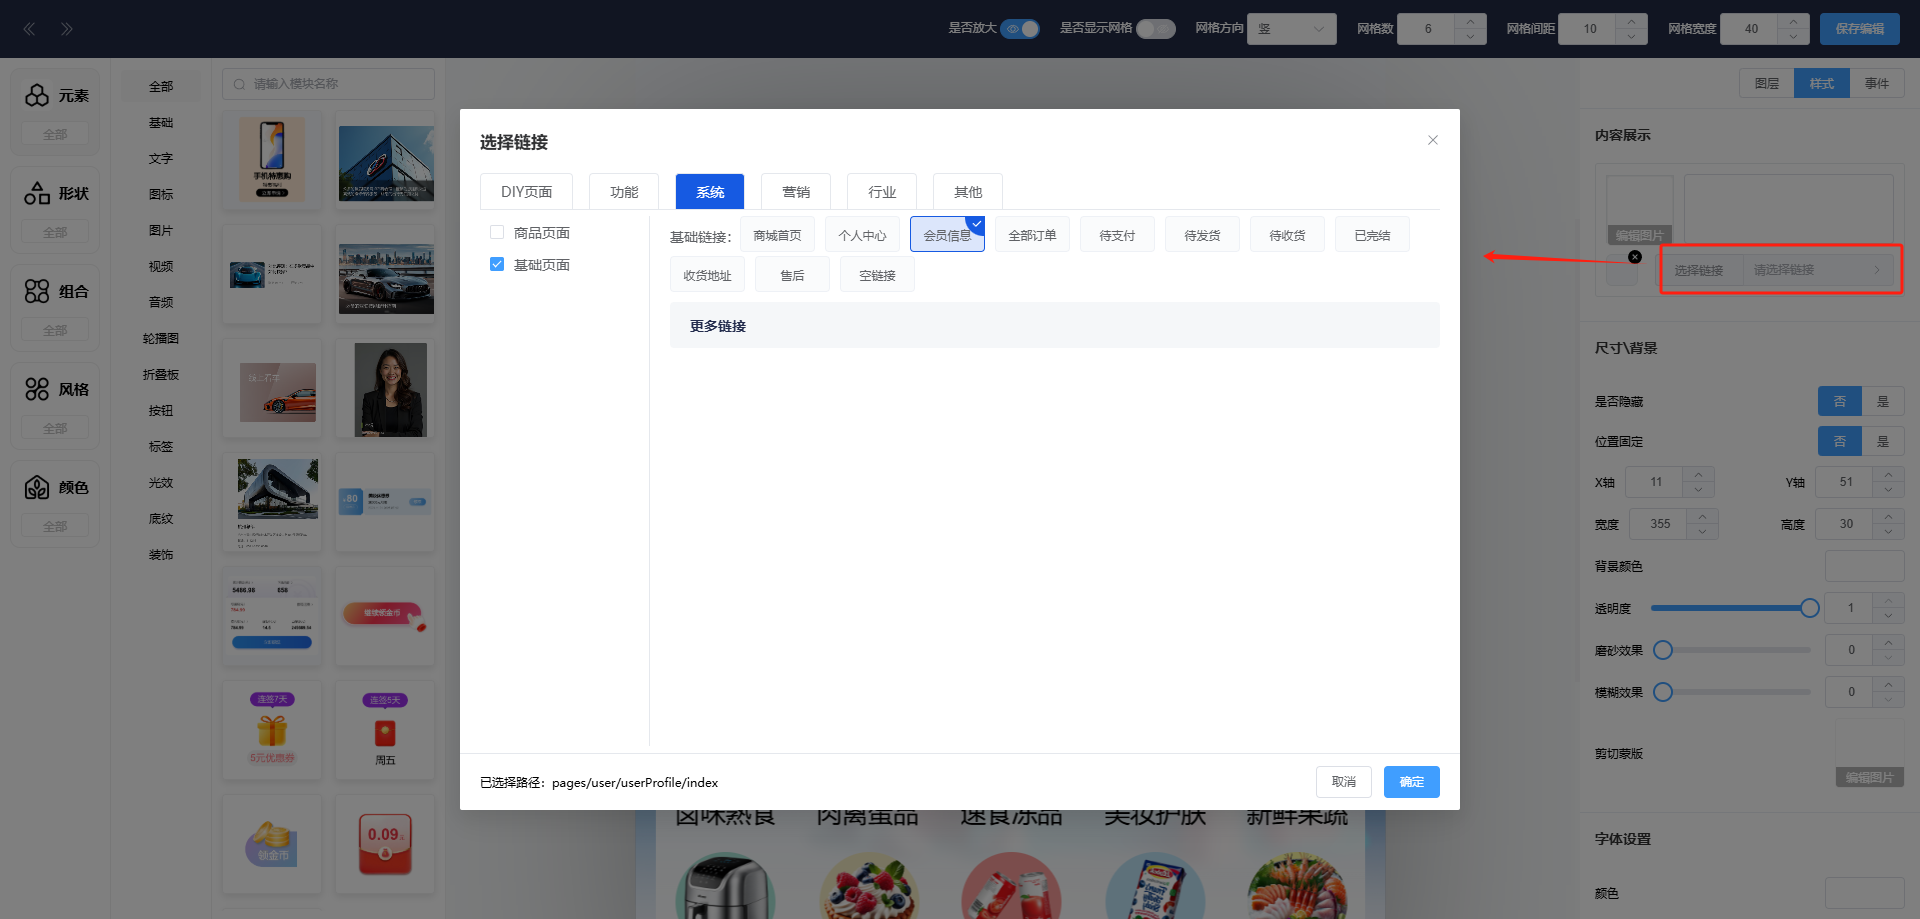The image size is (1920, 919).
Task: Check the 商品页面 checkbox
Action: 497,232
